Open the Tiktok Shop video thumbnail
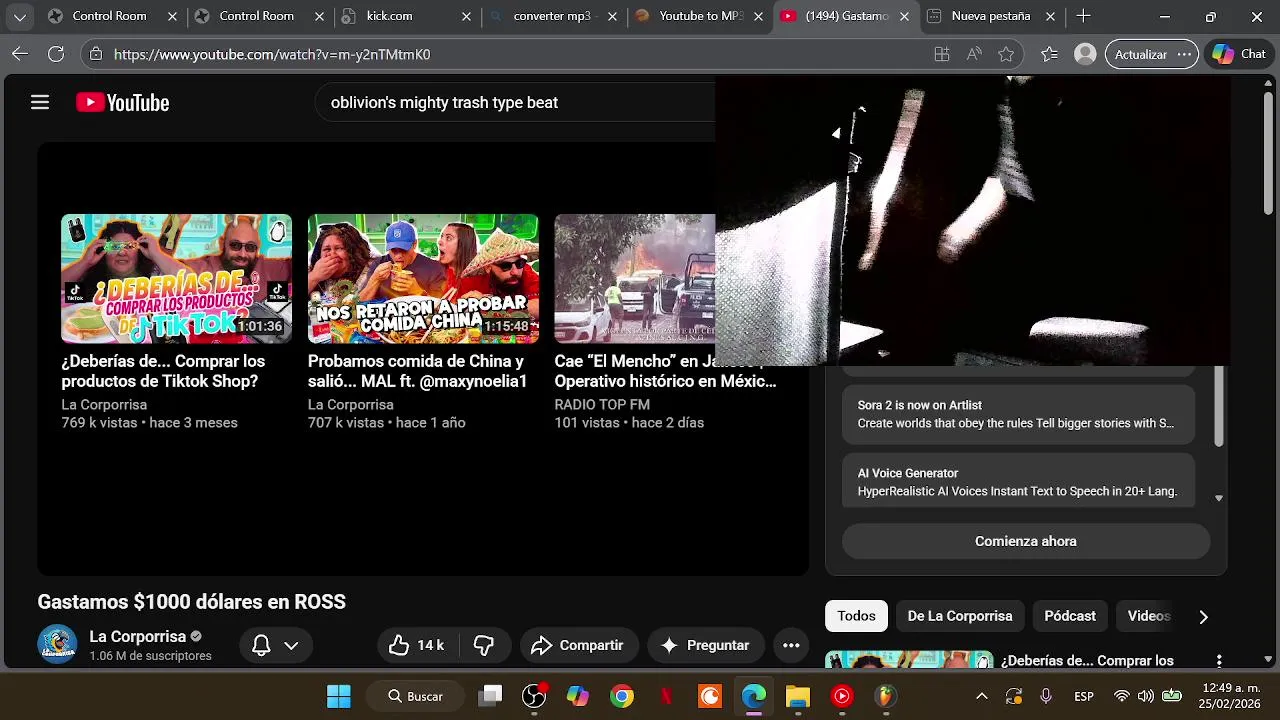Screen dimensions: 1280x720 pos(176,279)
